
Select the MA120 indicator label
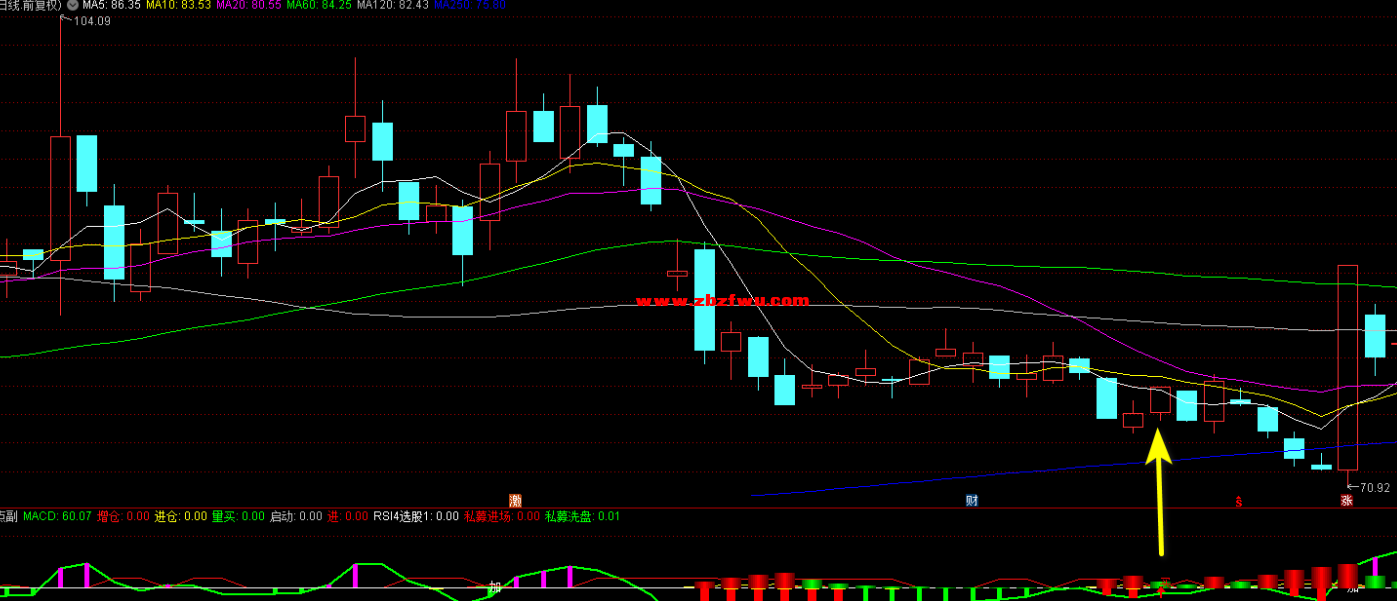pos(392,5)
